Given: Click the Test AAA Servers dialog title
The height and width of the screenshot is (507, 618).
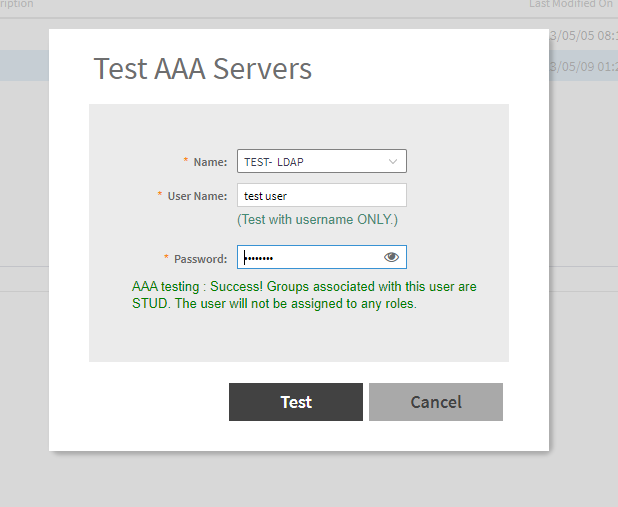Looking at the screenshot, I should [x=203, y=69].
